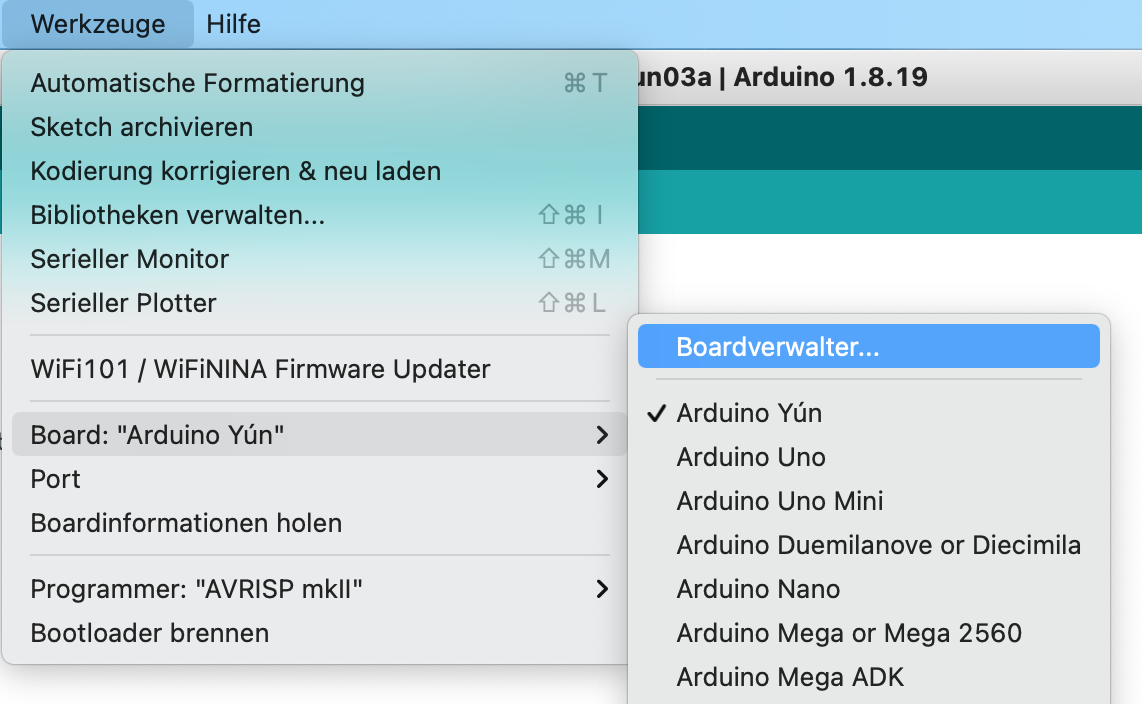Pick the Arduino Uno Mini board

869,501
